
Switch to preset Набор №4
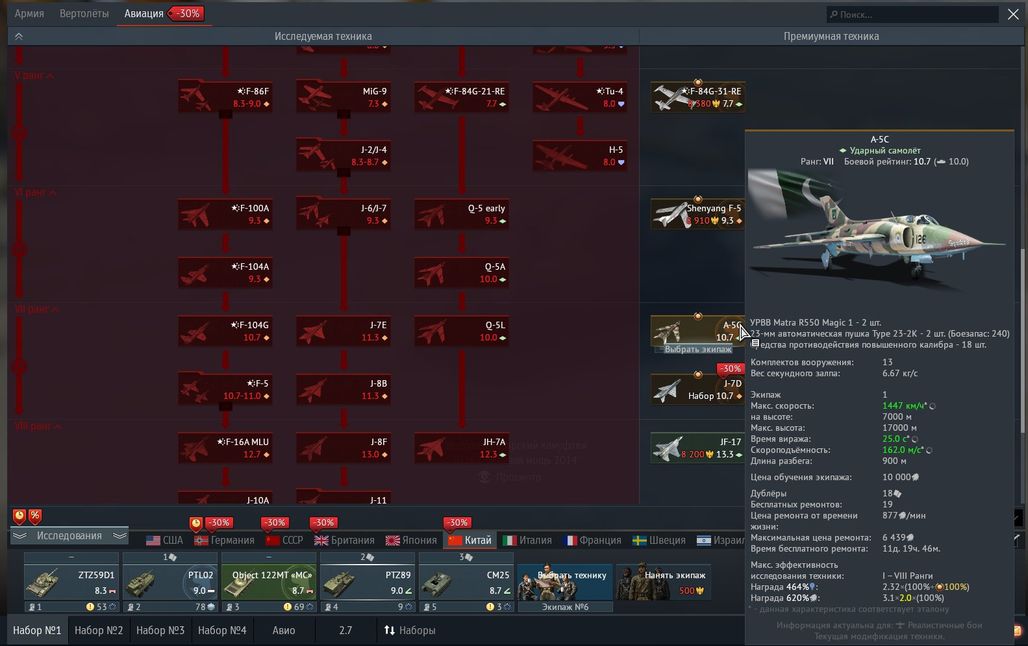coord(222,630)
